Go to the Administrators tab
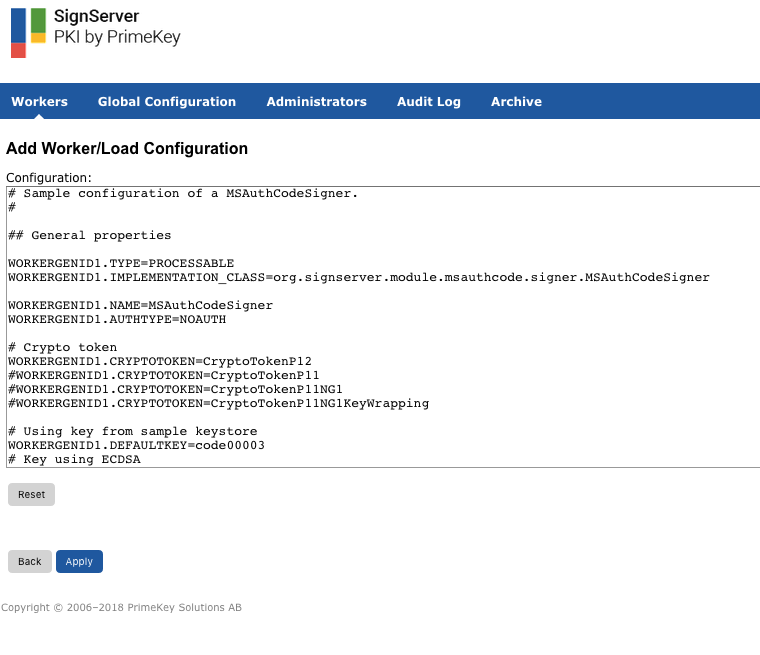The width and height of the screenshot is (760, 655). point(316,102)
